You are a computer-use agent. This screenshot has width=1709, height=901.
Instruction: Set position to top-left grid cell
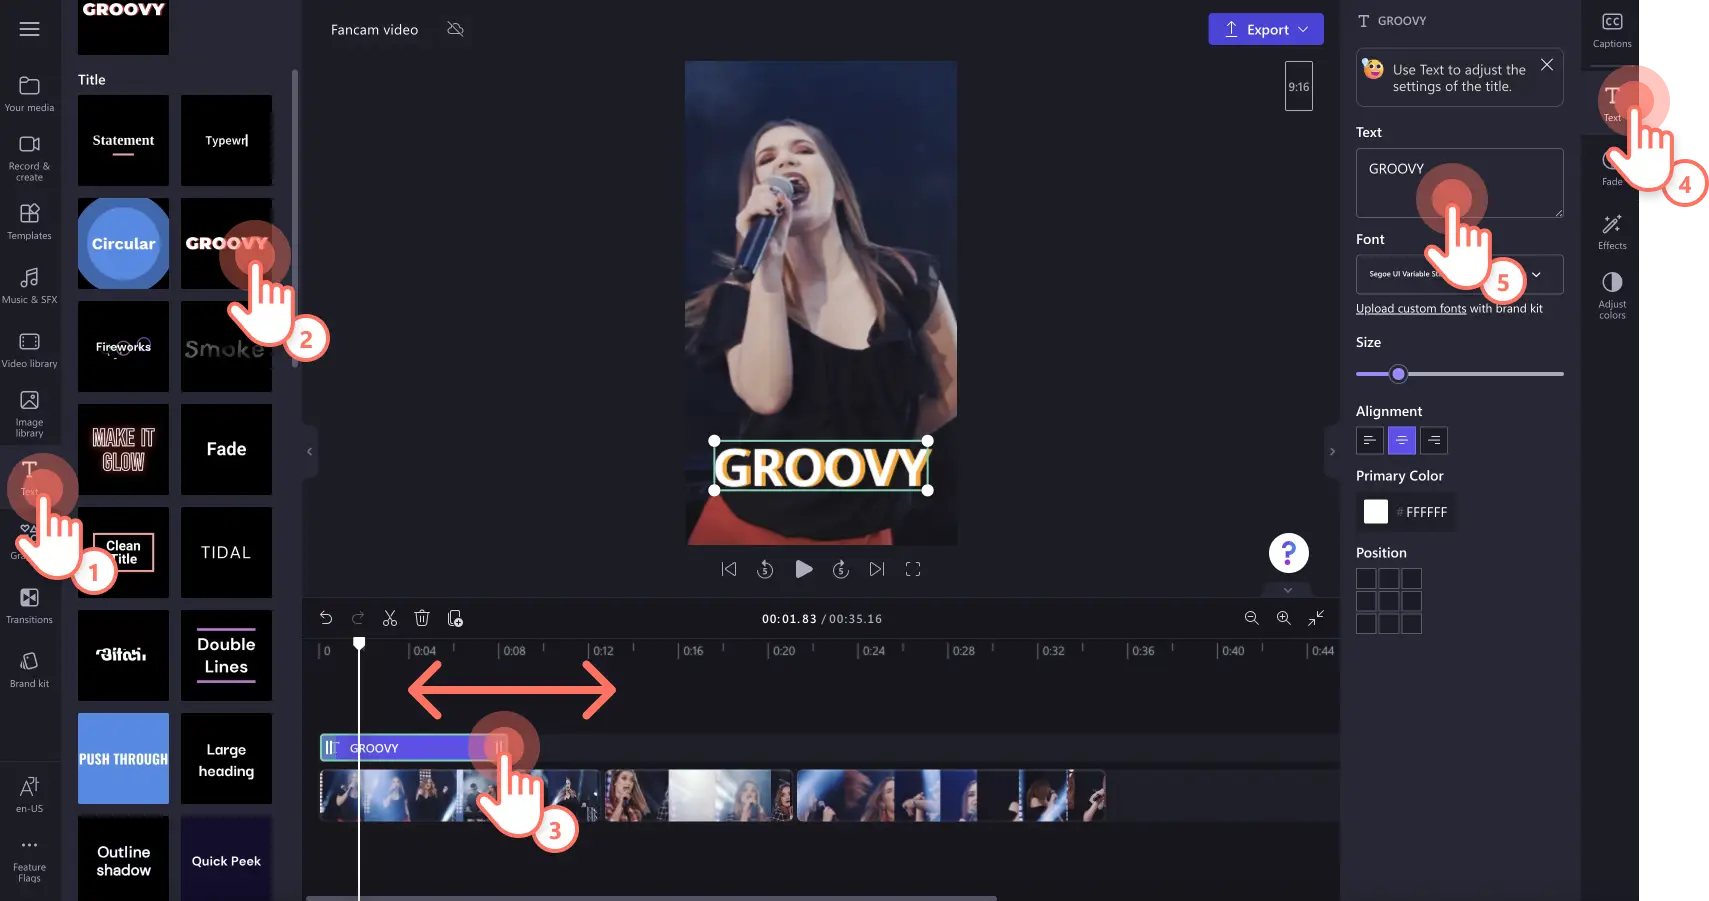click(x=1366, y=578)
